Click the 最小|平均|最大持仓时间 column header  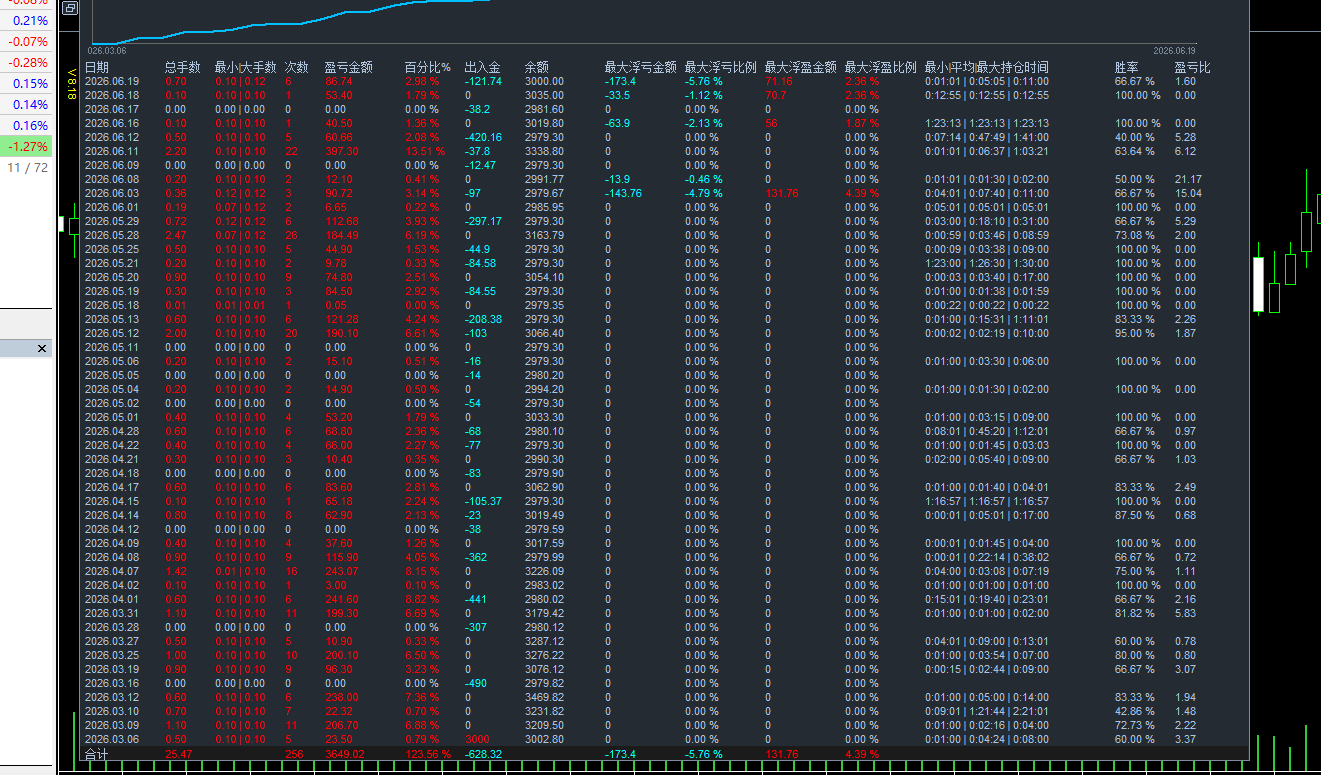(x=987, y=67)
